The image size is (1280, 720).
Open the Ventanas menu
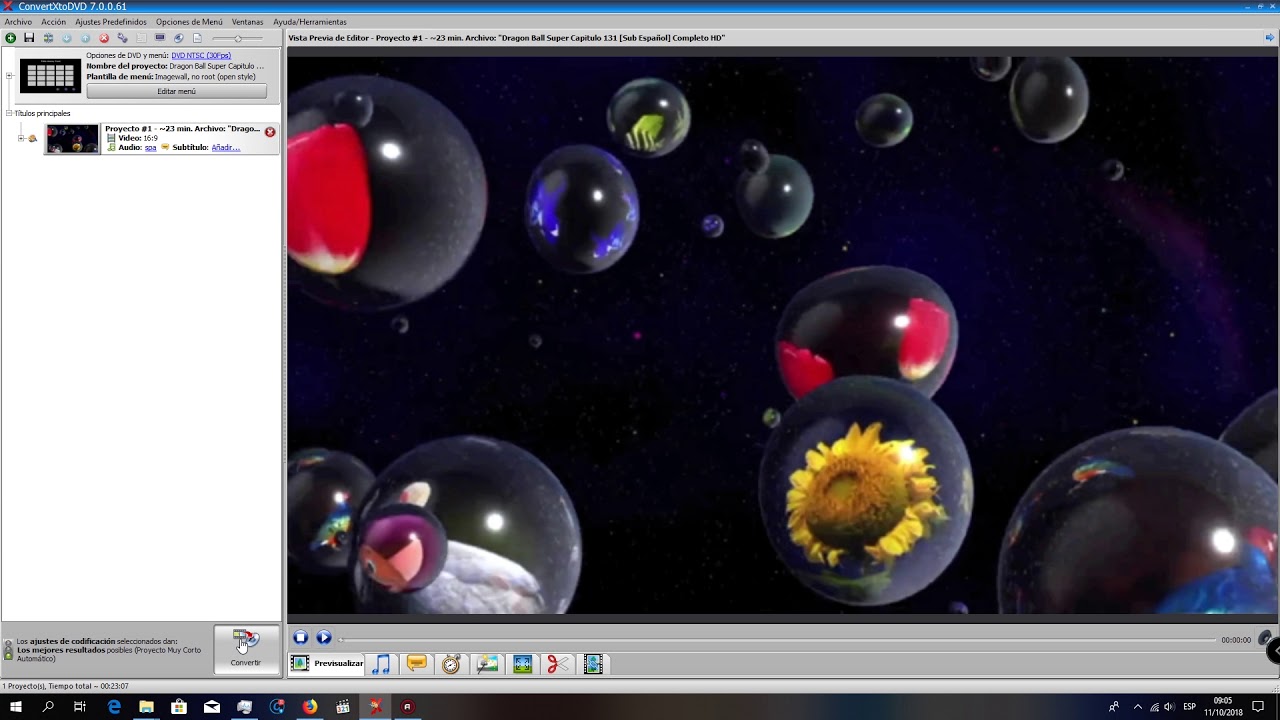[x=247, y=22]
